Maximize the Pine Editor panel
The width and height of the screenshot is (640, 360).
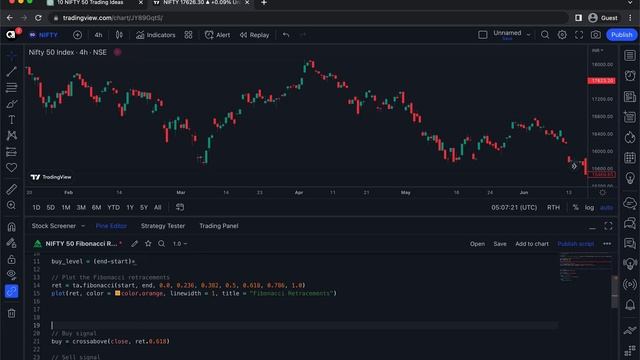point(609,226)
